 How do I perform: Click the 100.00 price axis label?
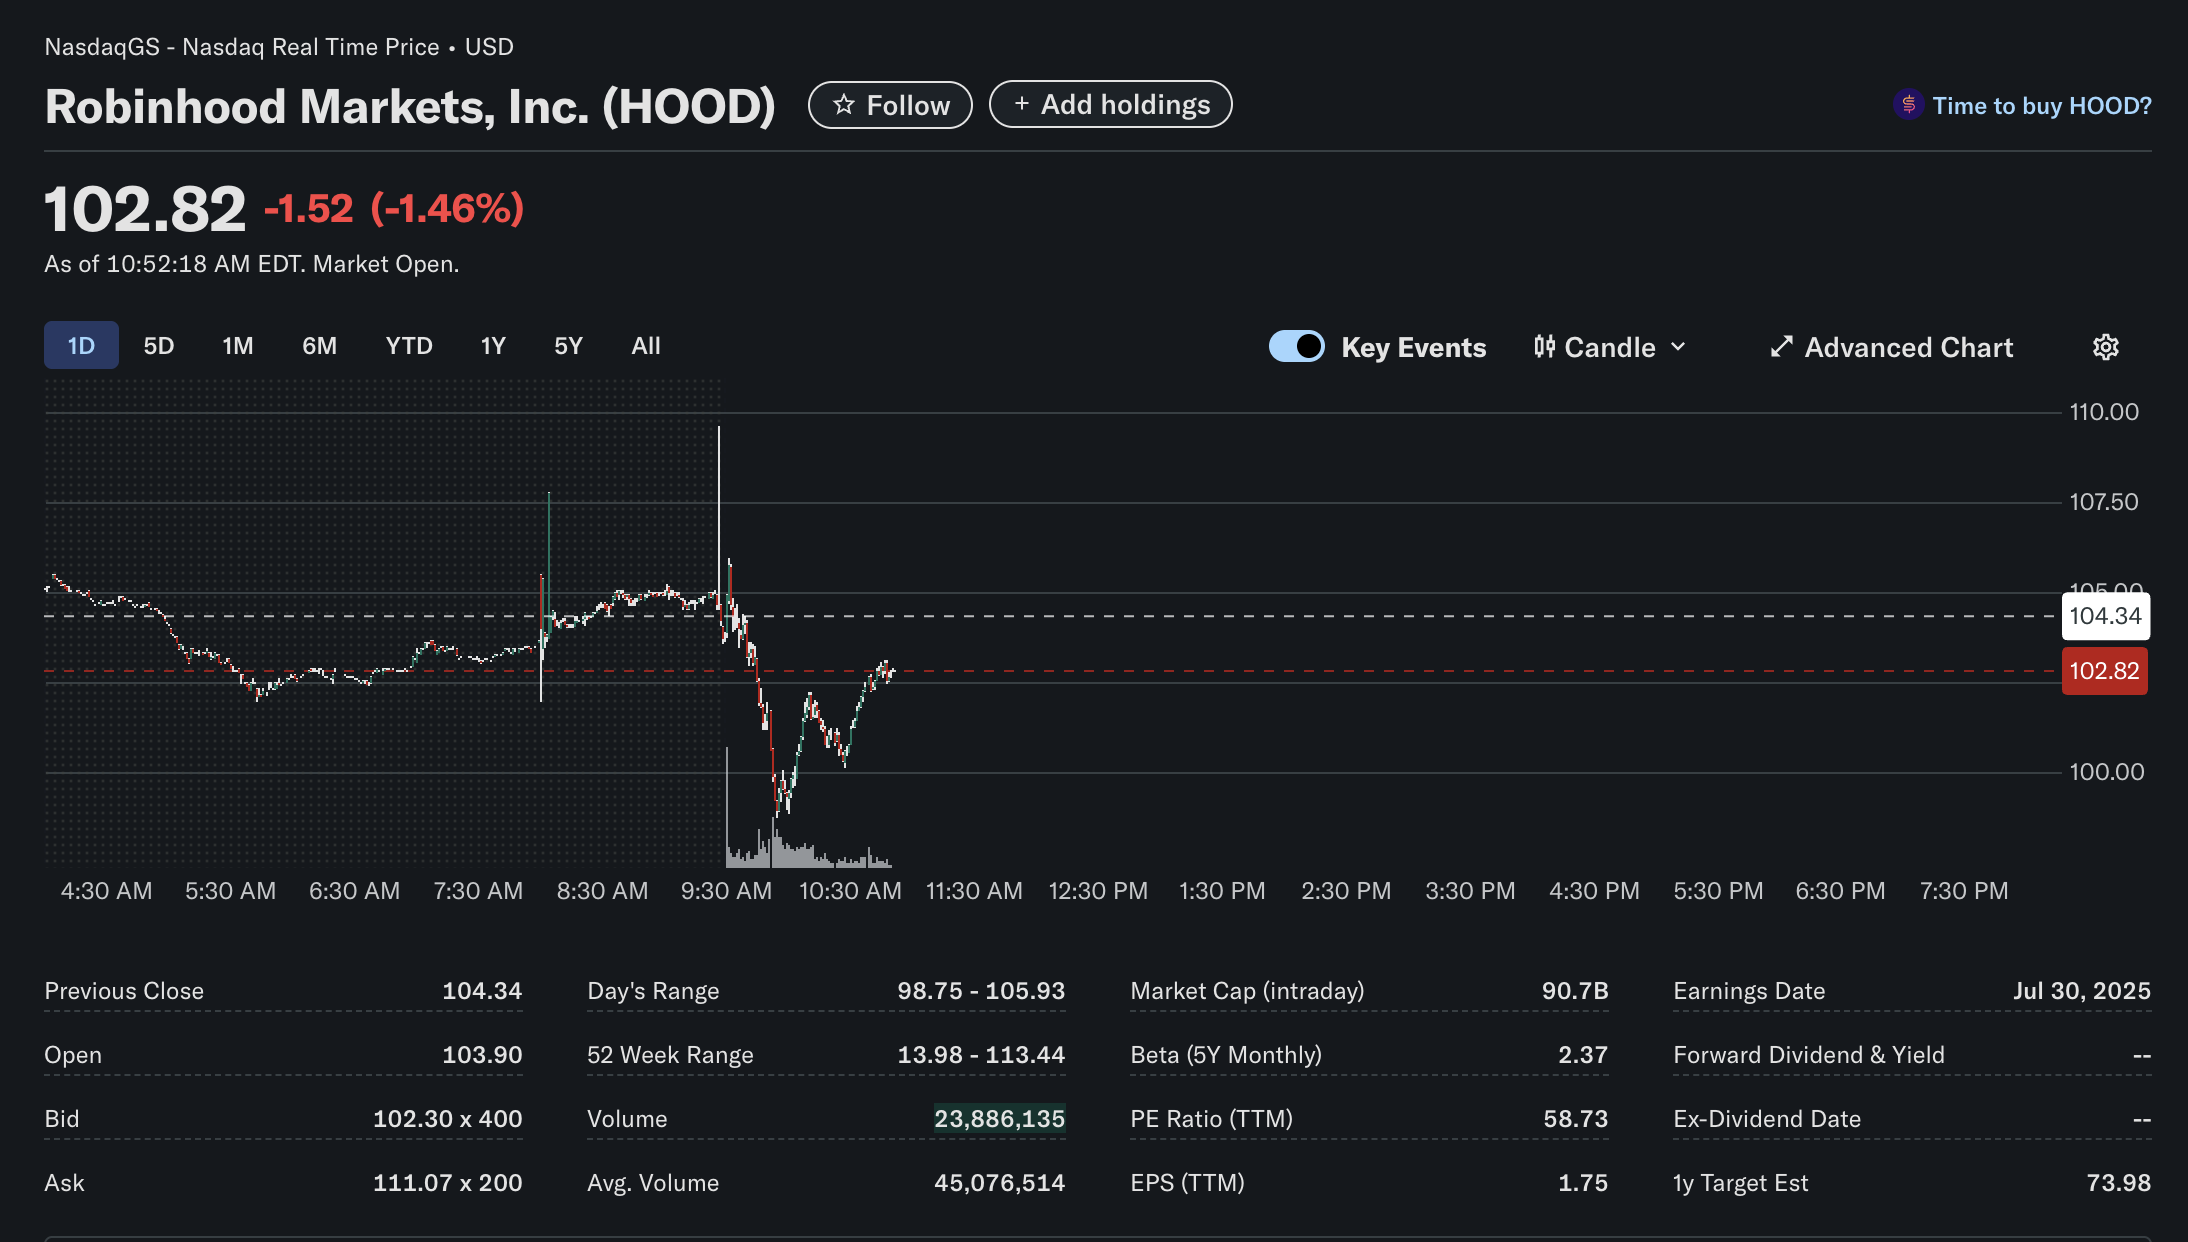click(x=2106, y=772)
